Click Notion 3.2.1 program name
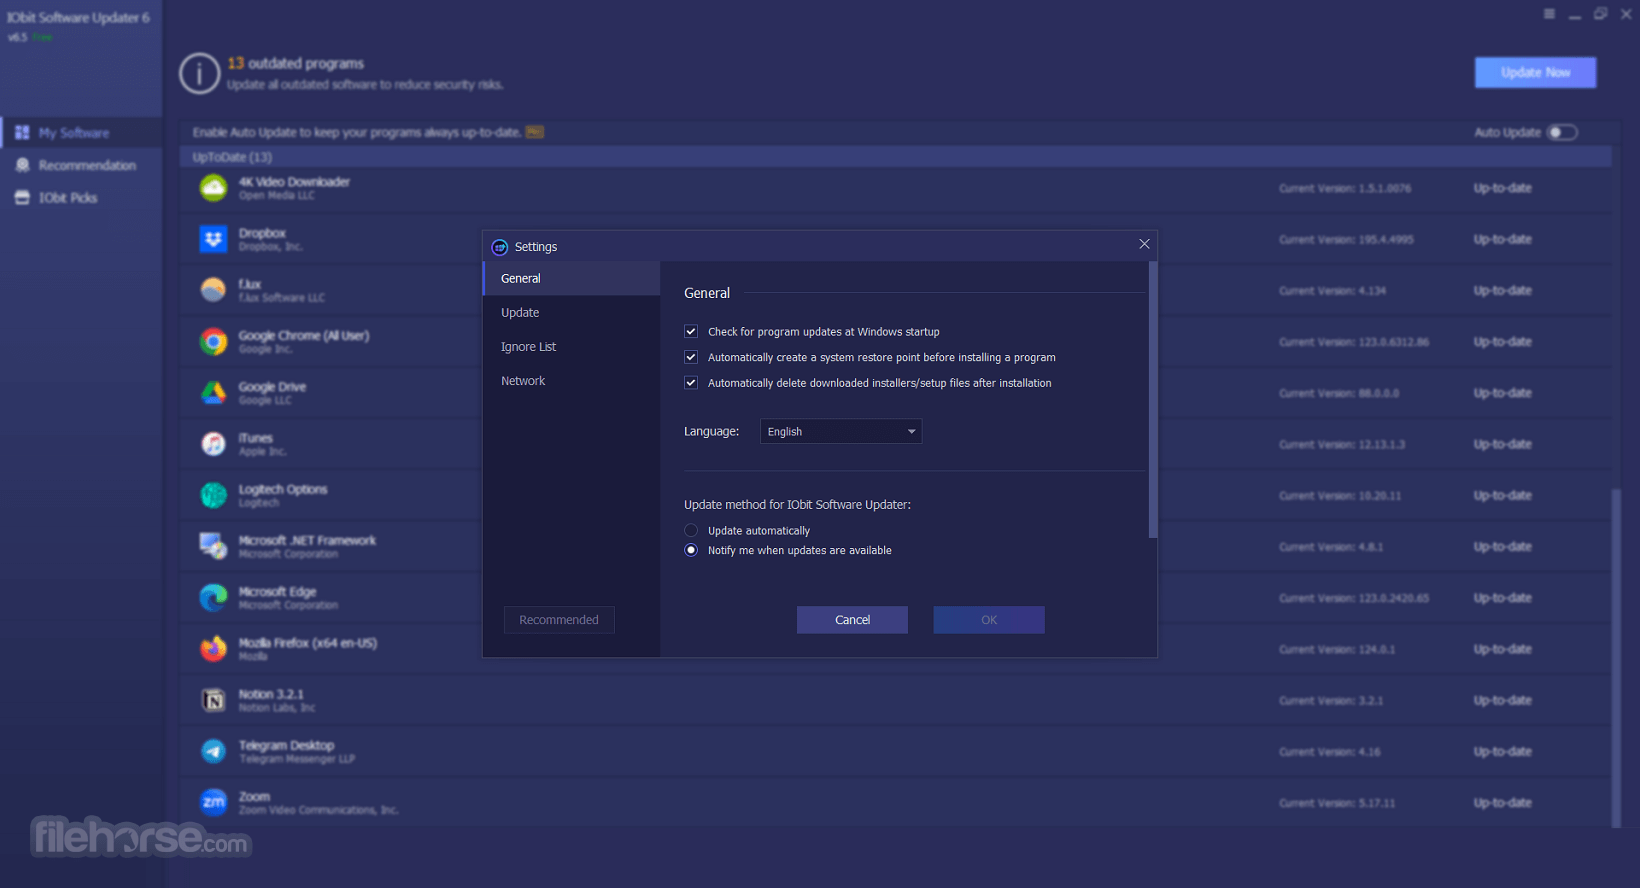 click(271, 694)
